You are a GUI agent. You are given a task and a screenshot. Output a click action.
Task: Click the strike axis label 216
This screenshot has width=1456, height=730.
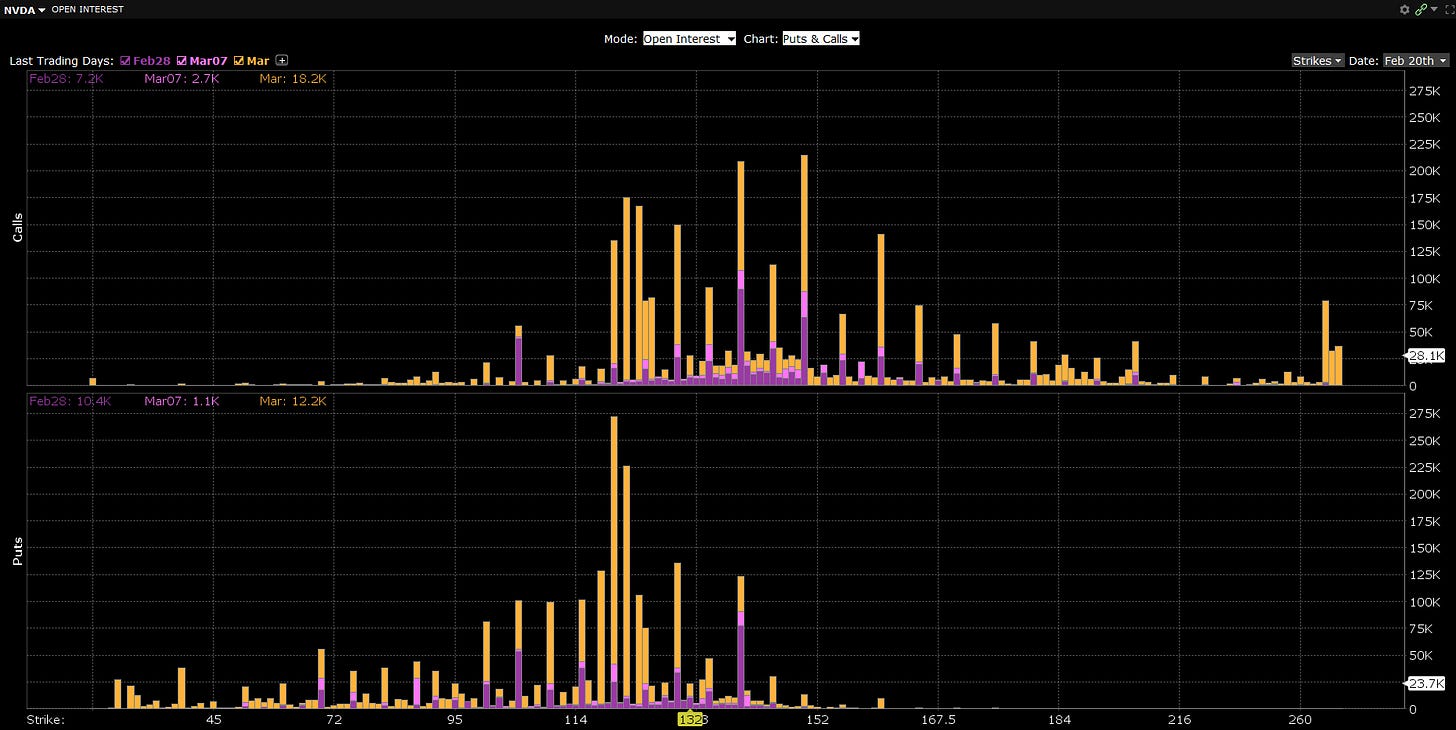tap(1179, 719)
